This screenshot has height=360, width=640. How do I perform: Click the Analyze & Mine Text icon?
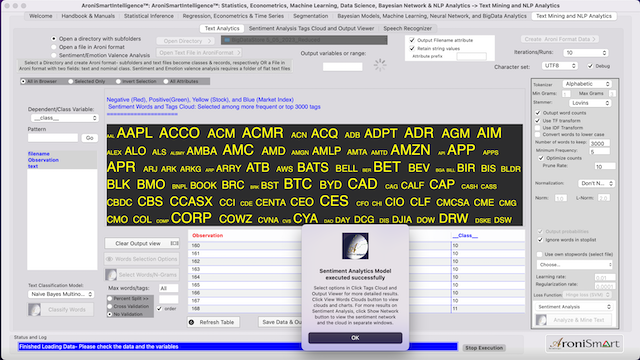(541, 320)
